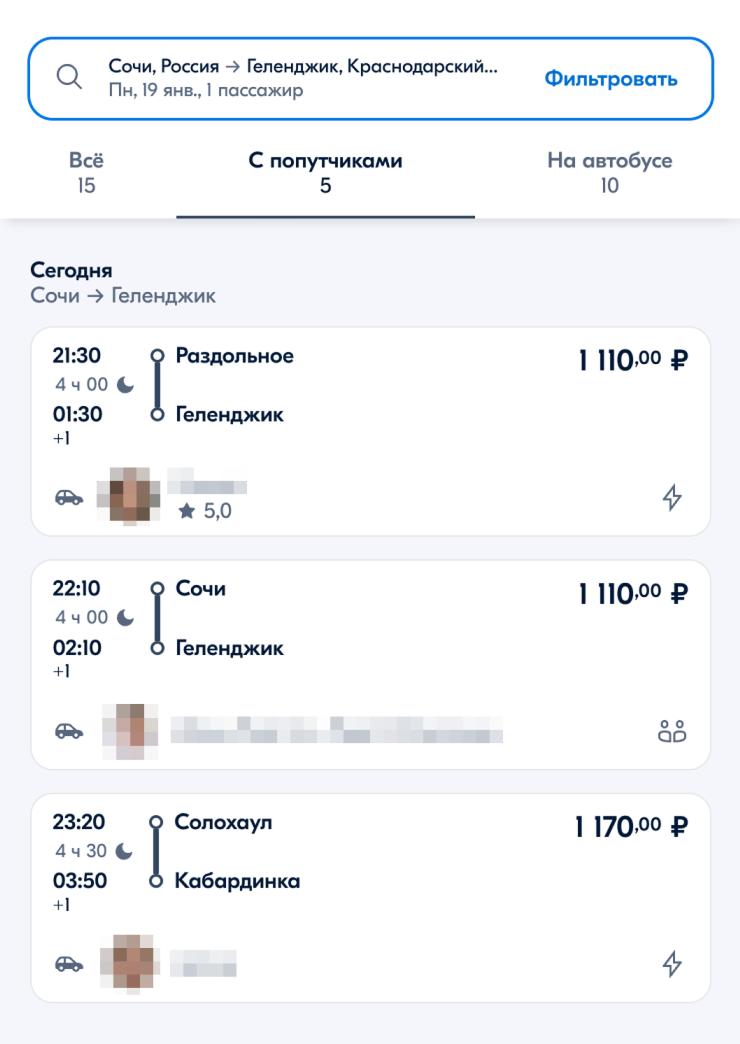
Task: Select the С попутчиками tab
Action: [325, 172]
